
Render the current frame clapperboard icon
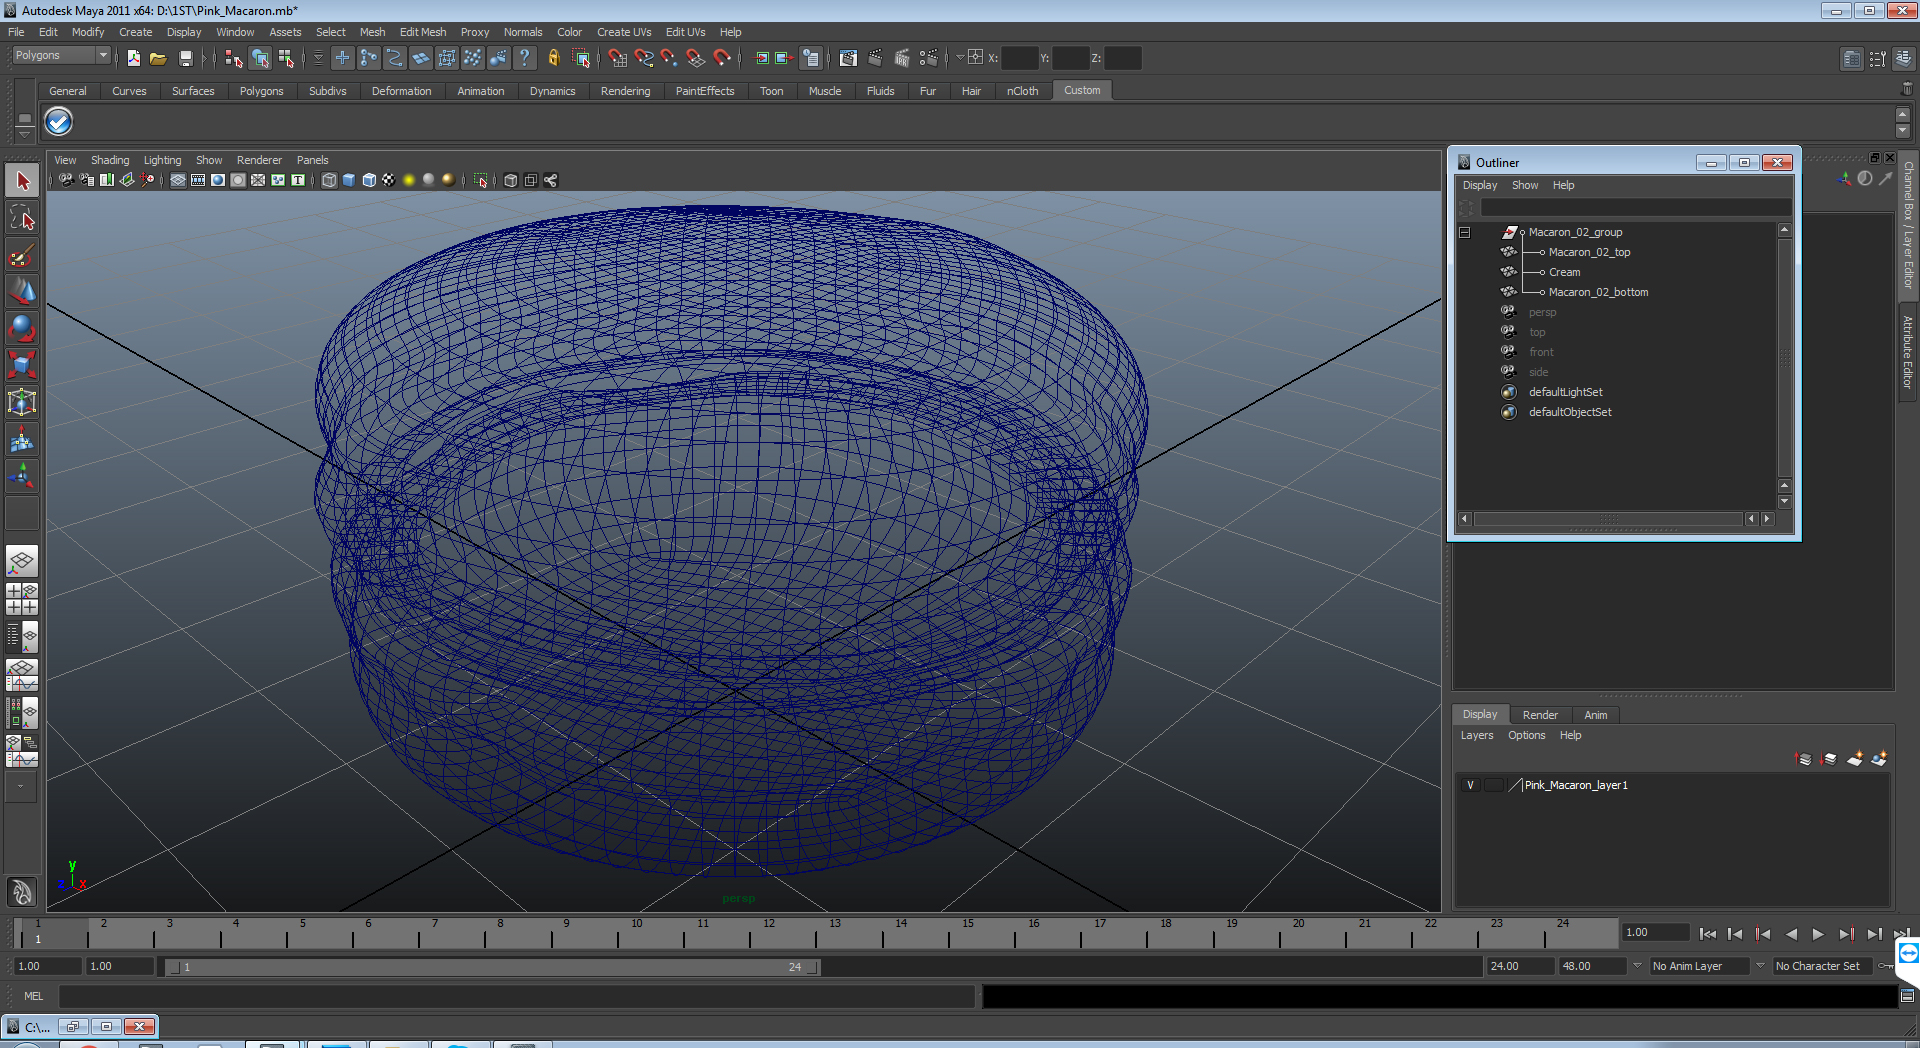(x=876, y=59)
